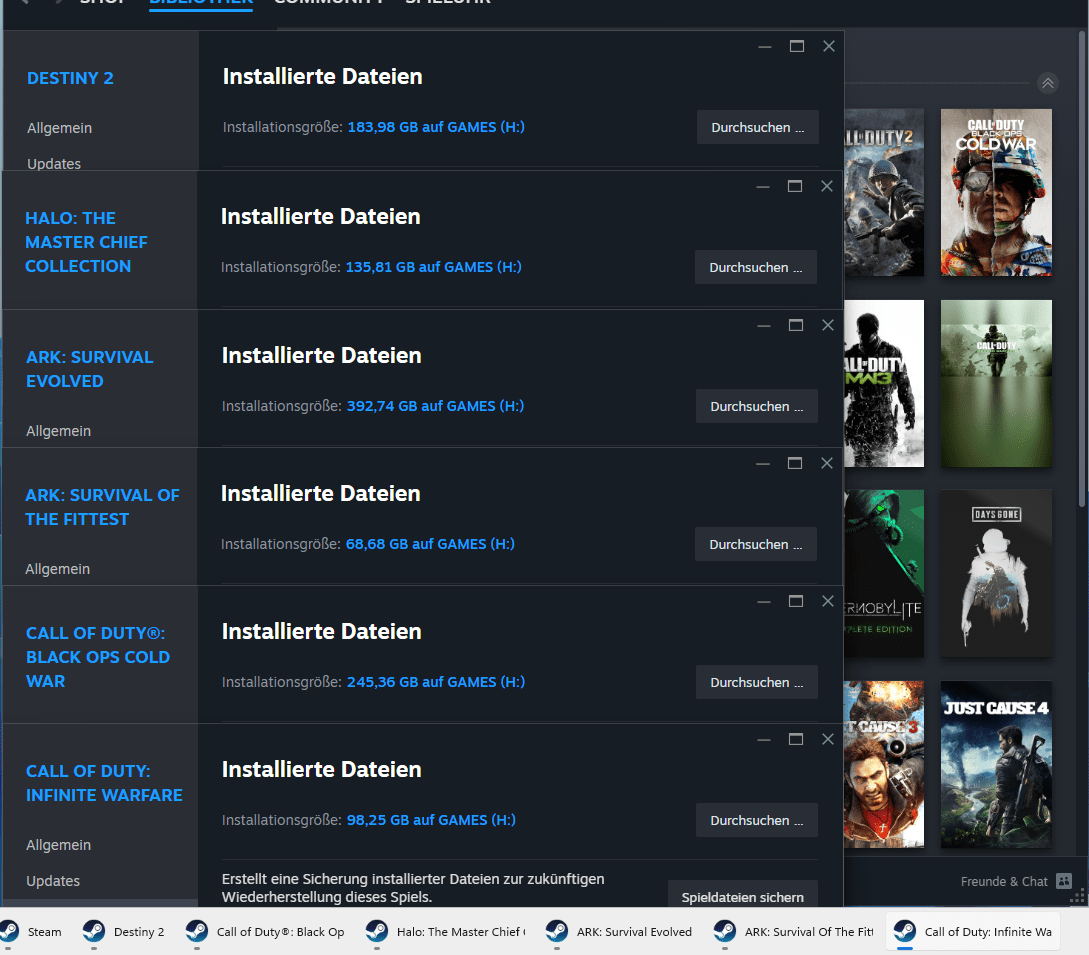The width and height of the screenshot is (1089, 955).
Task: Close the ARK: Survival Evolved properties window
Action: (828, 325)
